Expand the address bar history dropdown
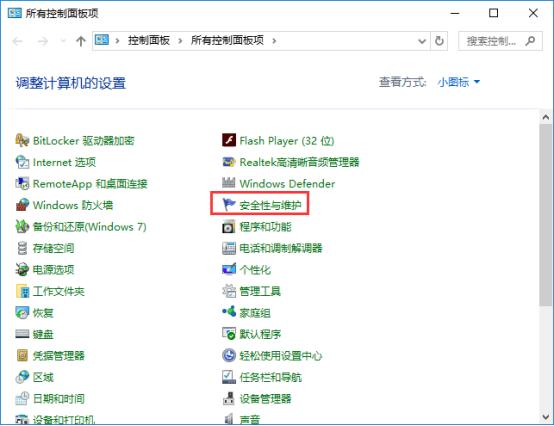The width and height of the screenshot is (554, 426). (x=422, y=41)
